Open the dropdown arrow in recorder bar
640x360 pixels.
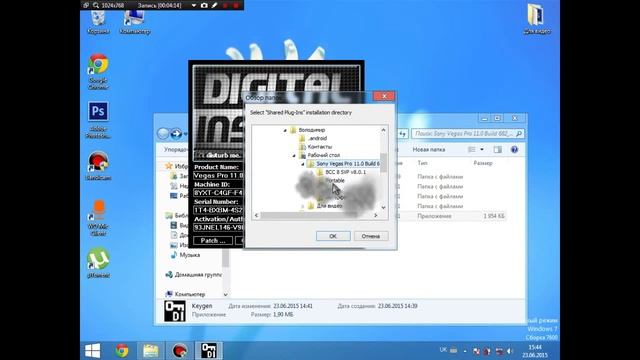194,5
